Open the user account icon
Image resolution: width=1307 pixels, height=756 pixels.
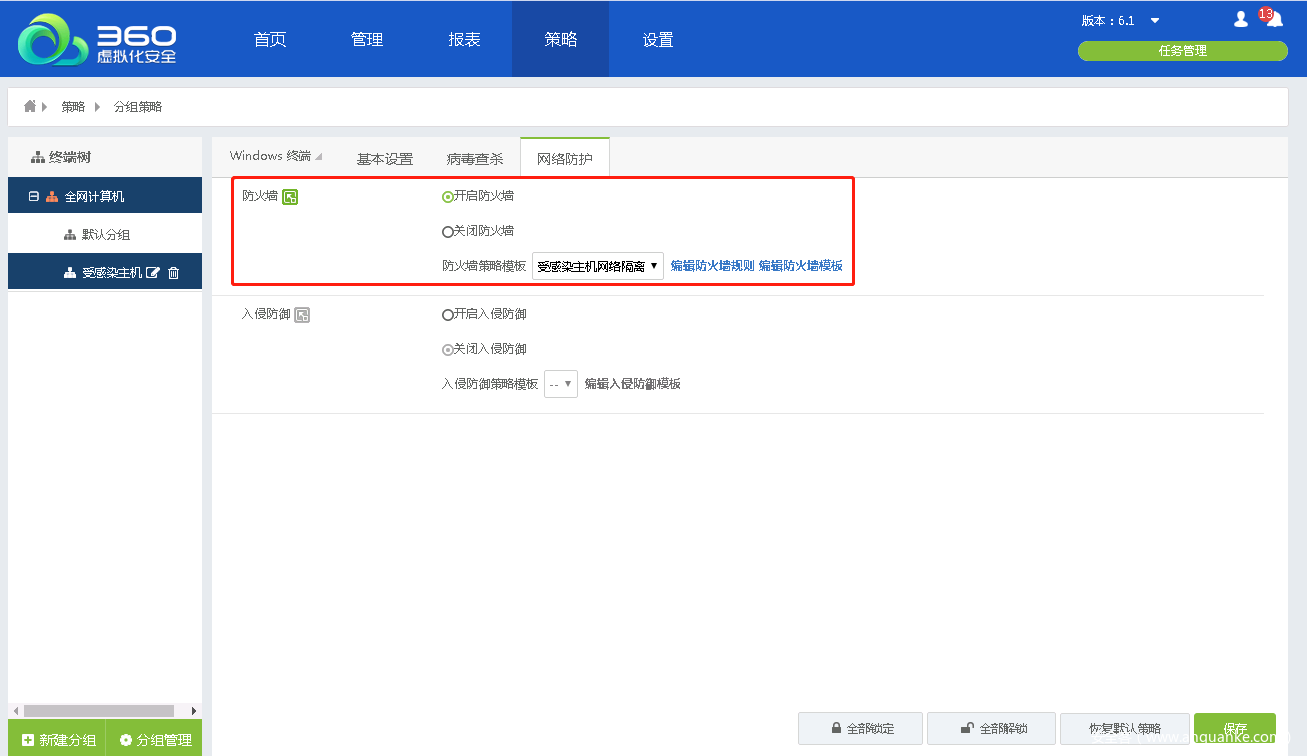[1241, 19]
